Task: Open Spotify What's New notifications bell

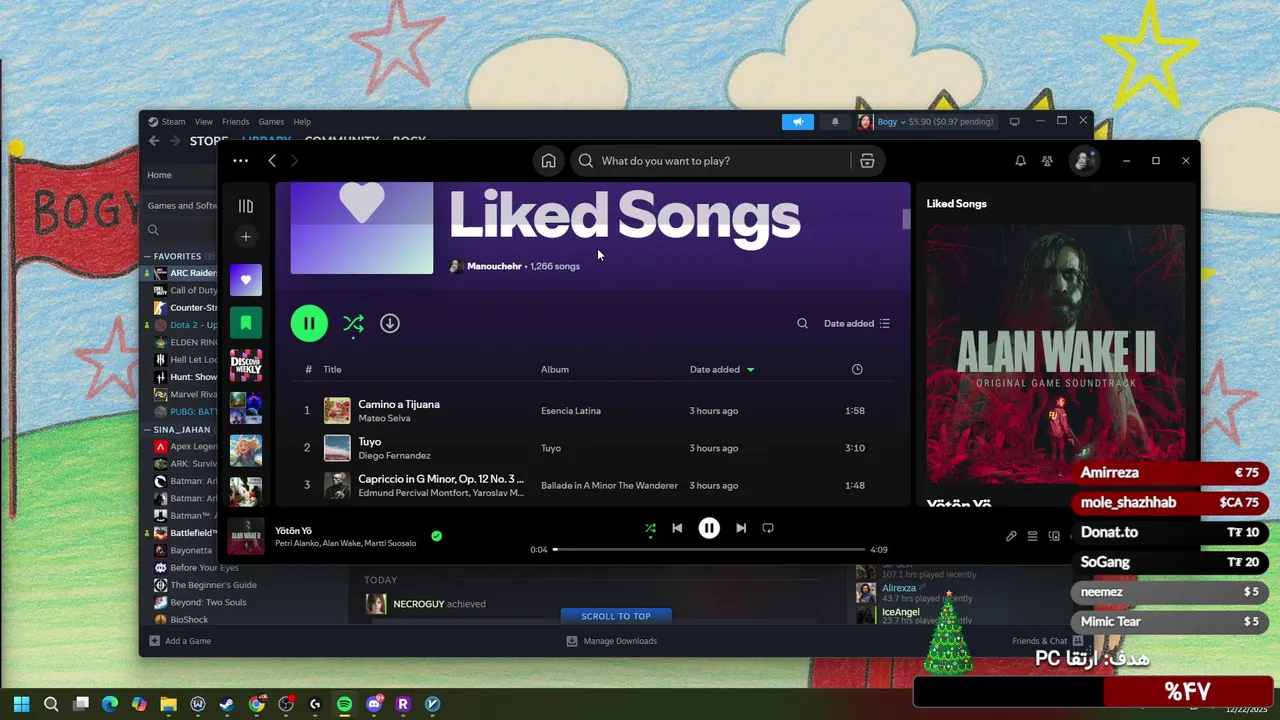Action: [1020, 161]
